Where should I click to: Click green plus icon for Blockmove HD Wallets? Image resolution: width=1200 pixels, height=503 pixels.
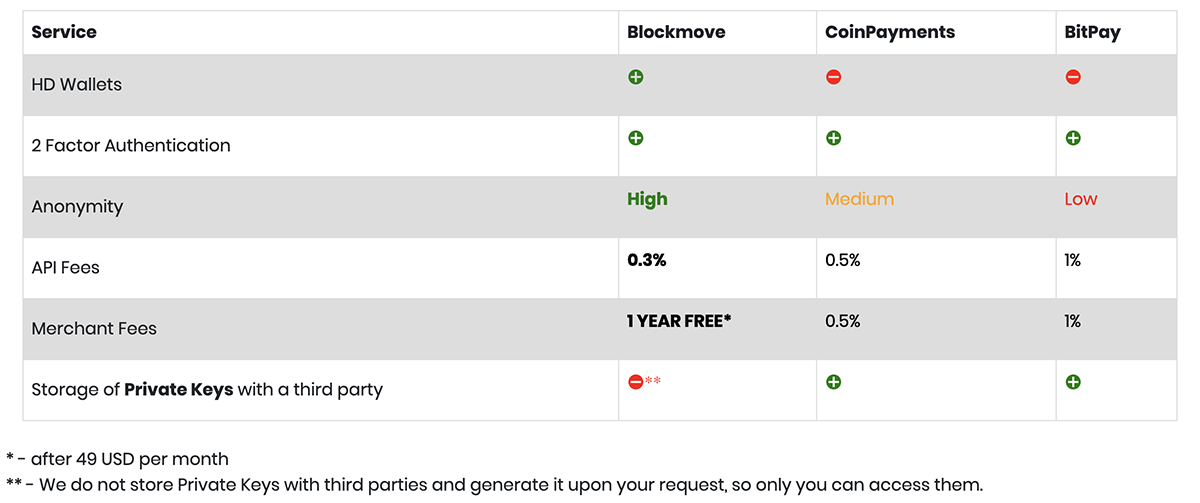635,77
